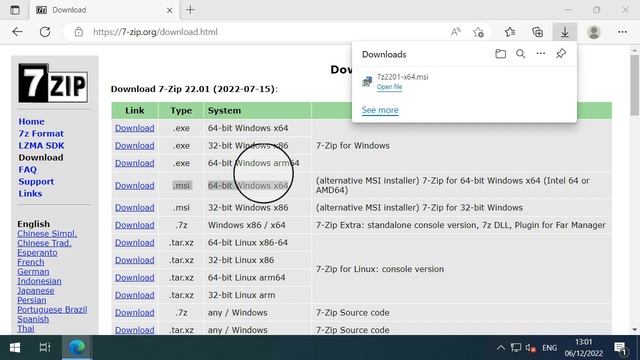This screenshot has width=640, height=360.
Task: Click the Edge icon in the taskbar
Action: 76,347
